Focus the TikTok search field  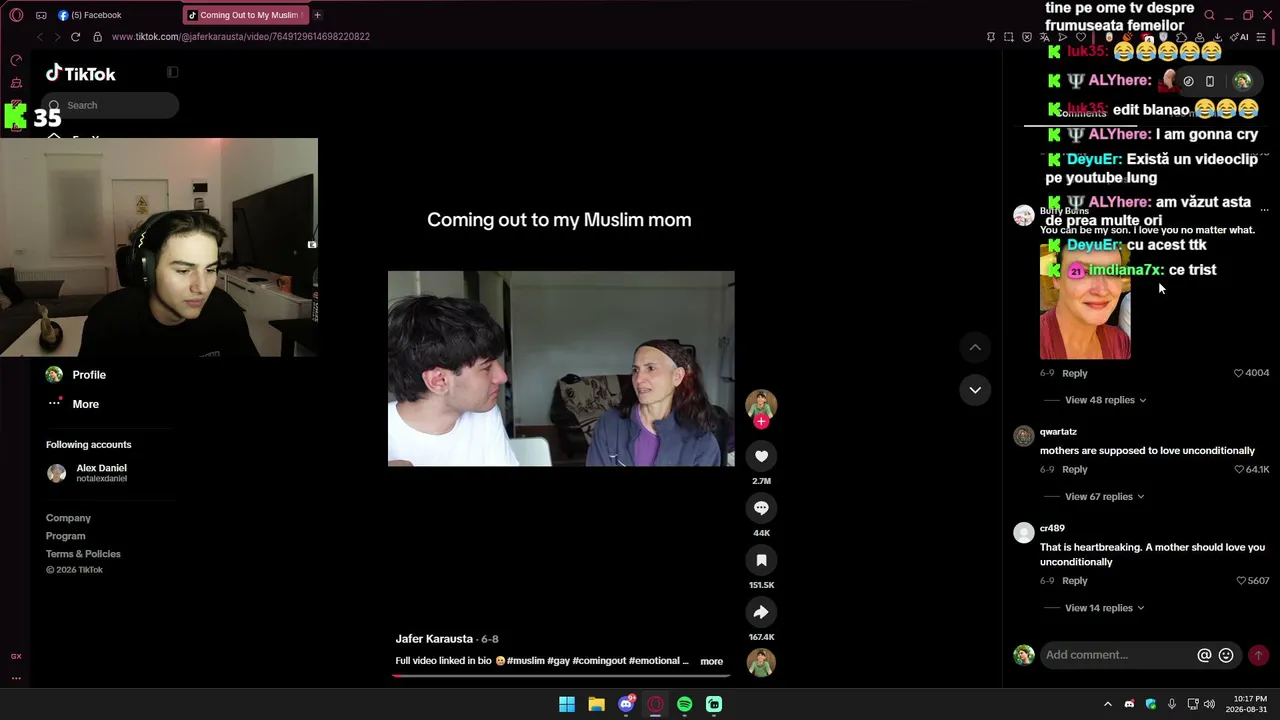tap(112, 105)
